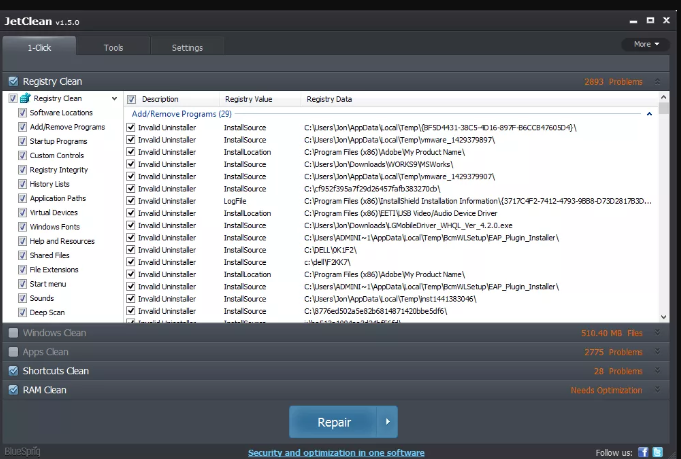Open the Facebook follow icon
The image size is (681, 459).
pyautogui.click(x=643, y=452)
